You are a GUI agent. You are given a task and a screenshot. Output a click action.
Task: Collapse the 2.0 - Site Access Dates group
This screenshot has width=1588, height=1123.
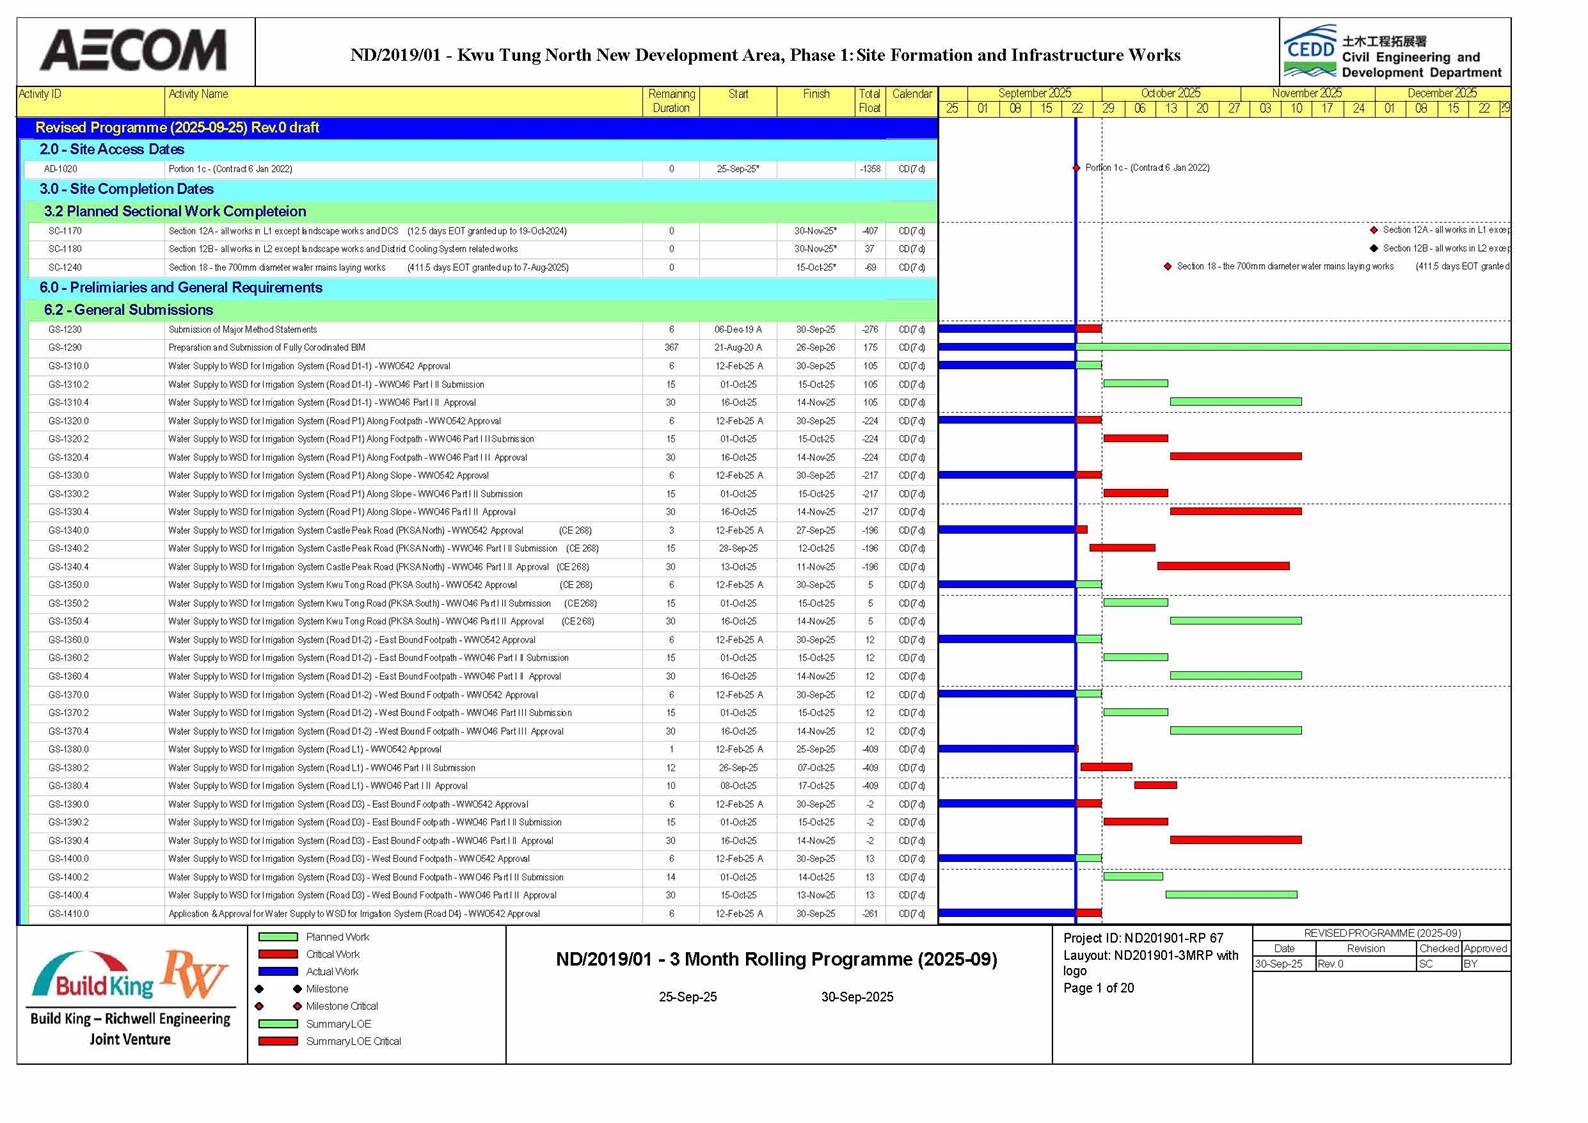tap(111, 149)
